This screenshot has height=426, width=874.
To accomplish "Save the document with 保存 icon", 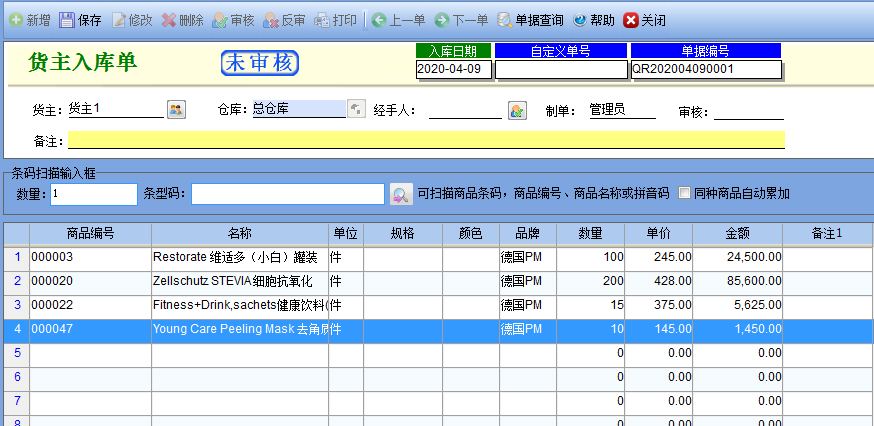I will 67,20.
